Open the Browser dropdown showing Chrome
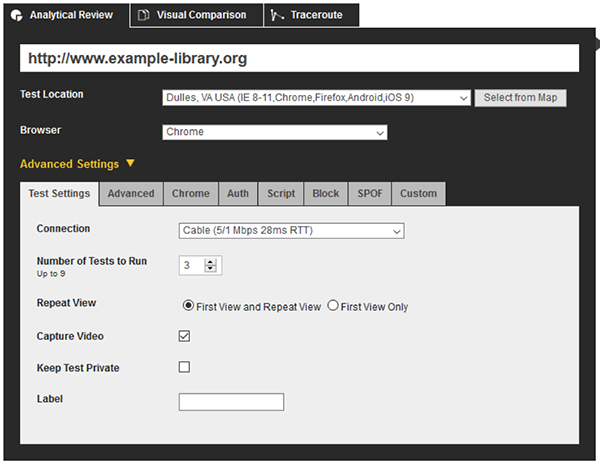The height and width of the screenshot is (465, 600). coord(275,132)
